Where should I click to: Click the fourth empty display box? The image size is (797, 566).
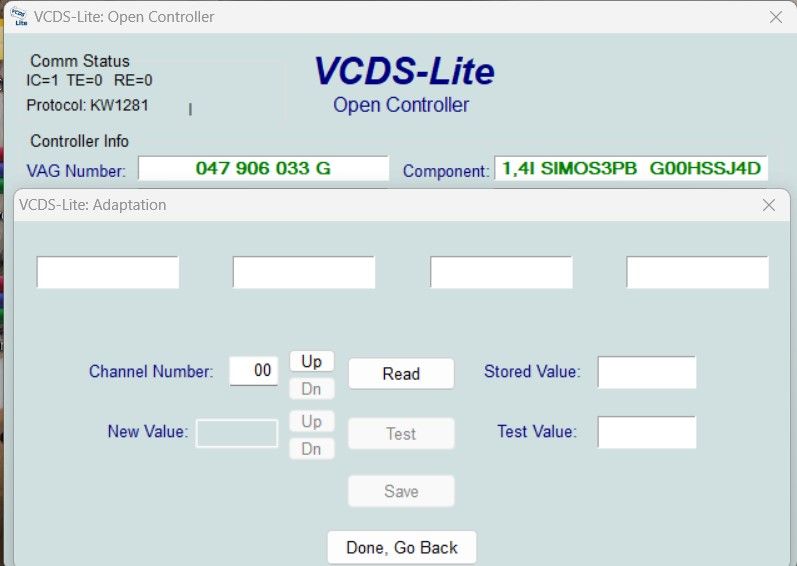pyautogui.click(x=697, y=272)
